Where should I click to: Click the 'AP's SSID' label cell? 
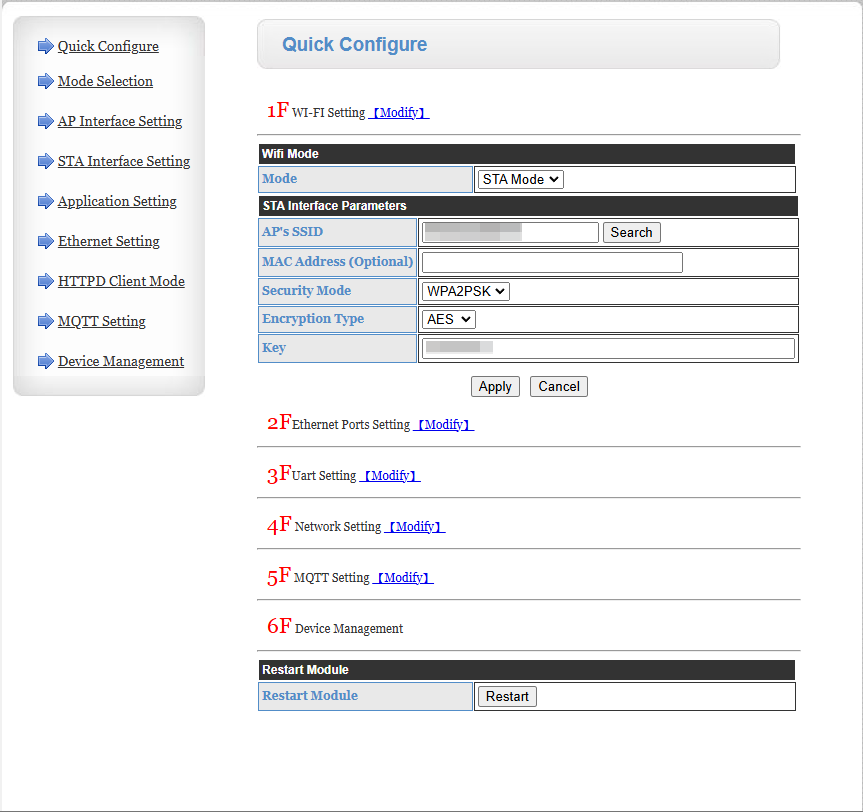[337, 232]
